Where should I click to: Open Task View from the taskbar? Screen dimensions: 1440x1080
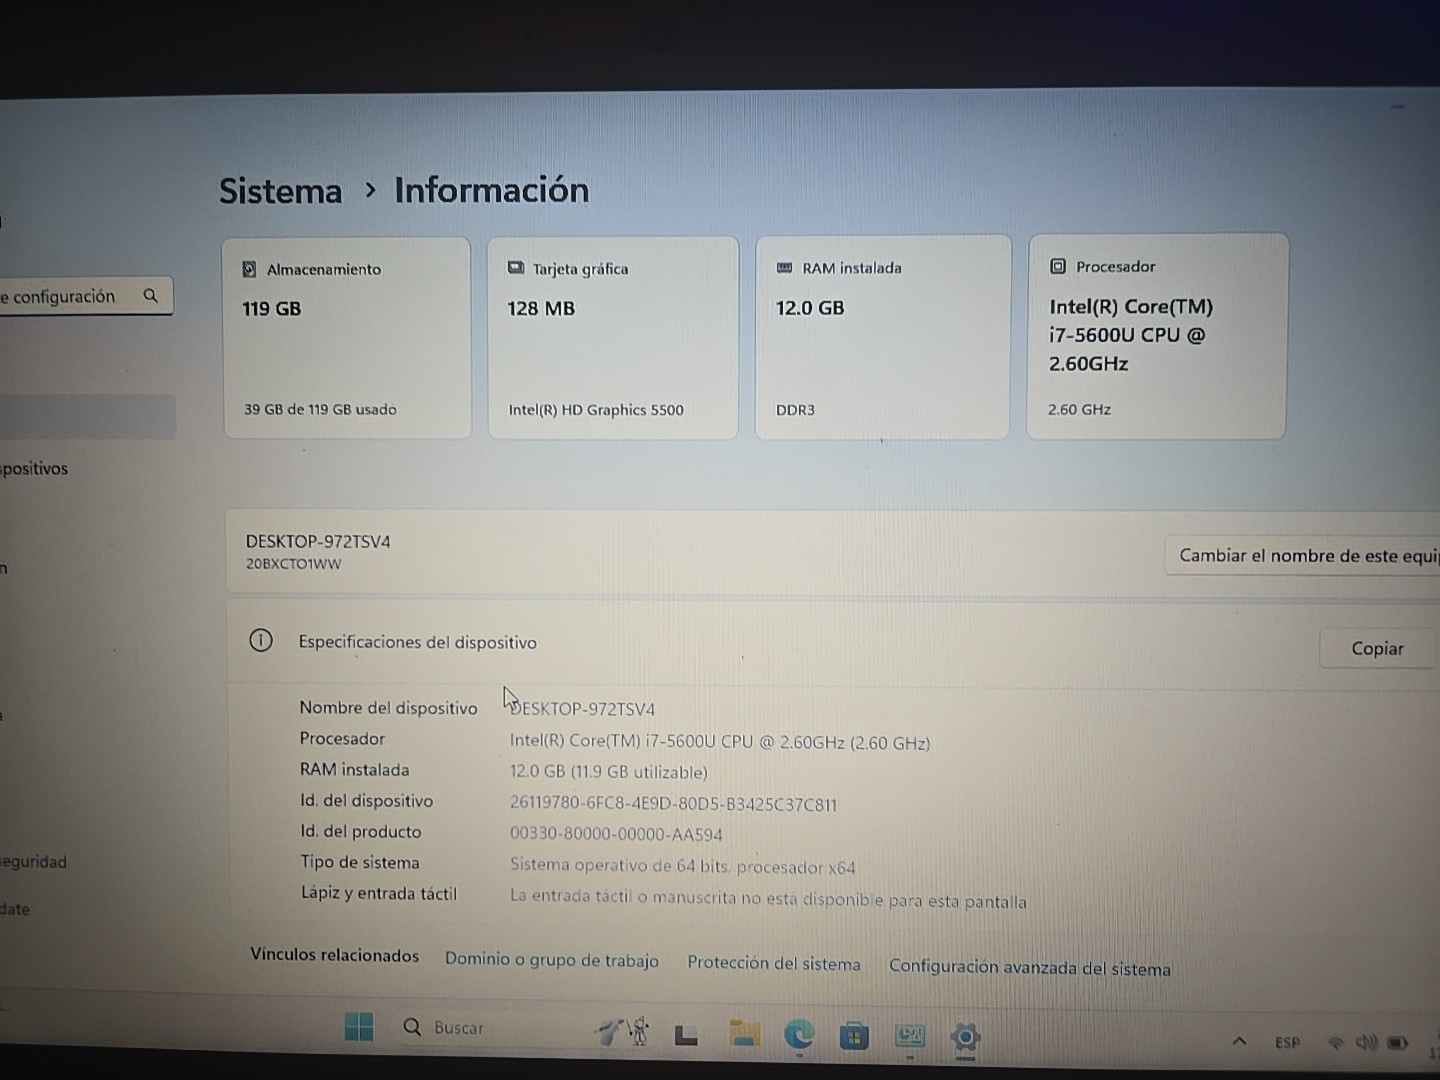pos(686,1035)
